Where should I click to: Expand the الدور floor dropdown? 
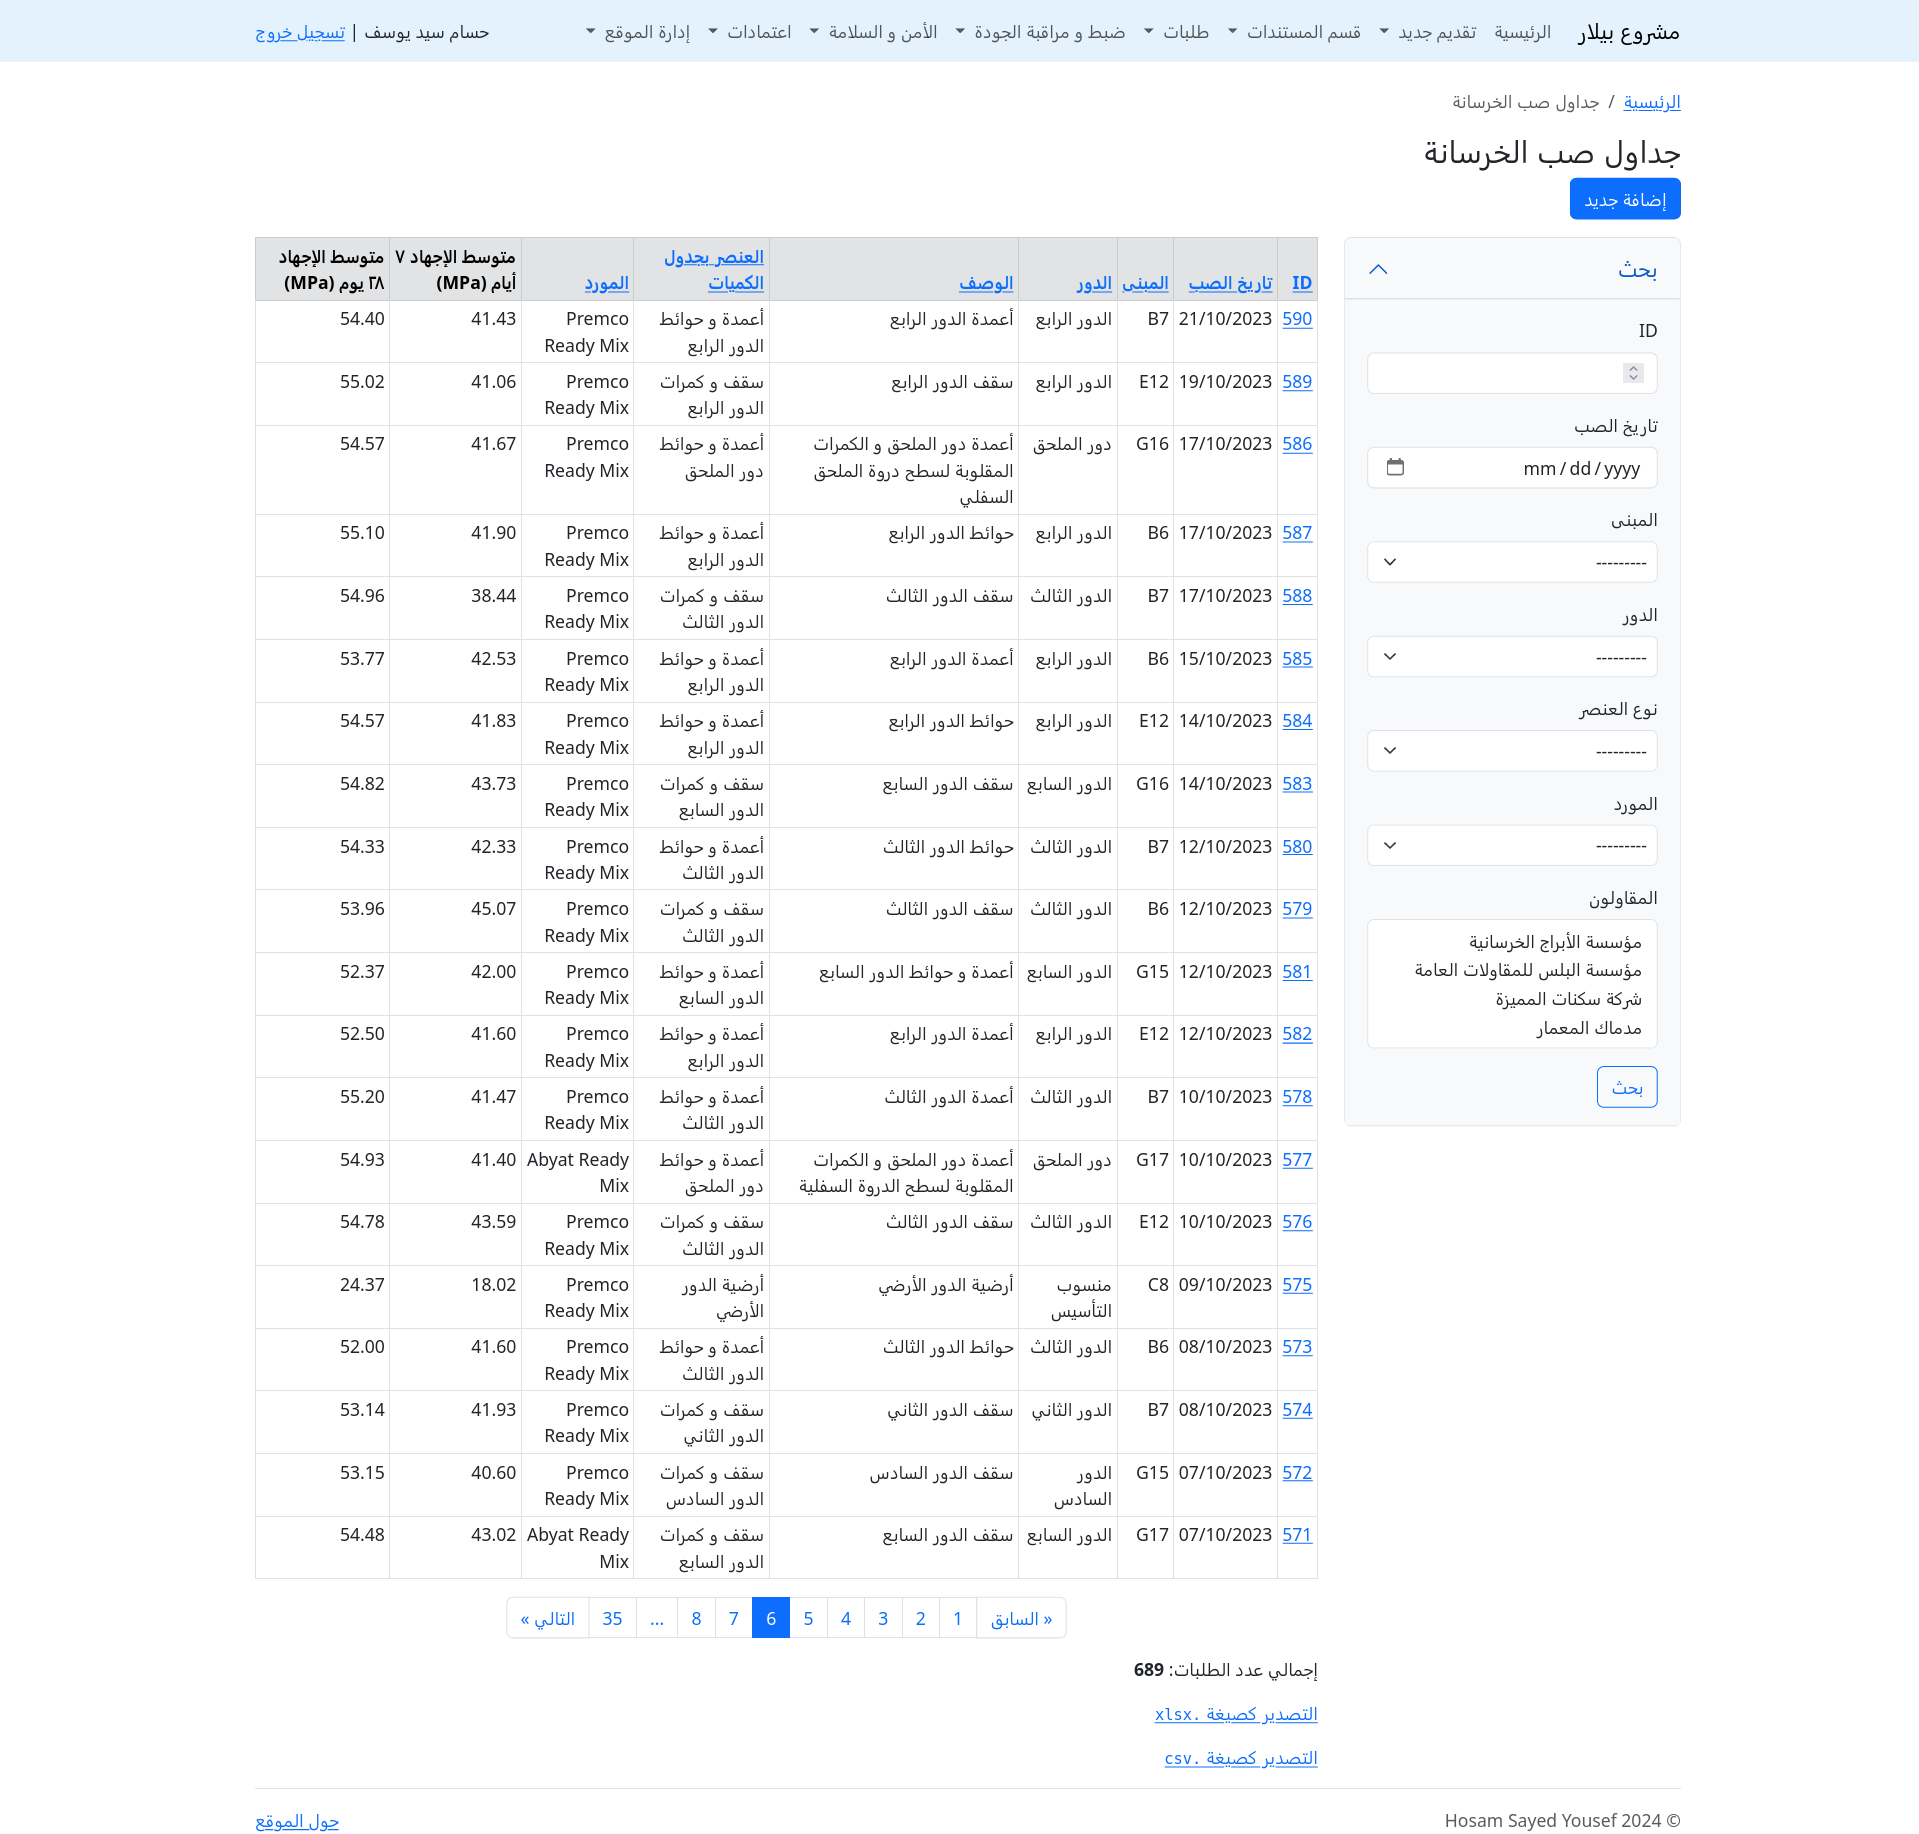click(1511, 657)
